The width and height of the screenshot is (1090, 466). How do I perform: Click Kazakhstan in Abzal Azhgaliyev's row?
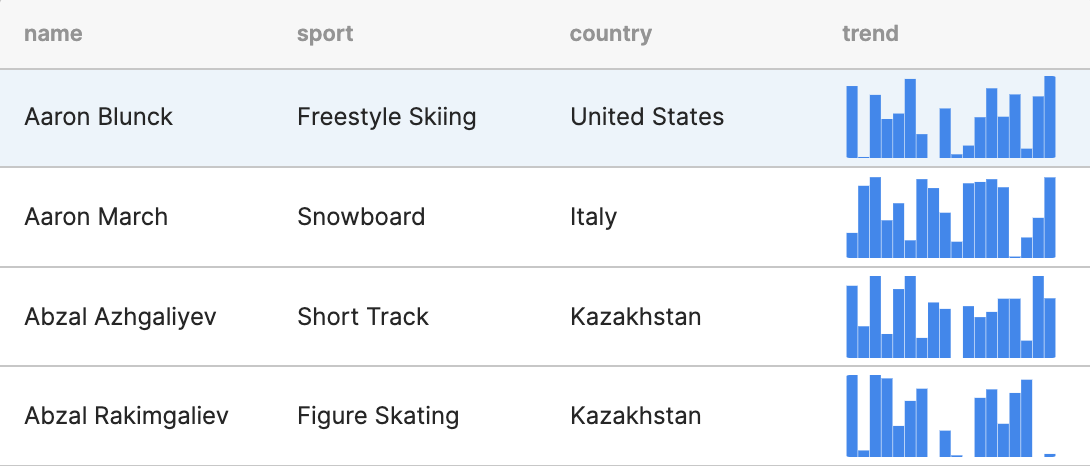[635, 317]
